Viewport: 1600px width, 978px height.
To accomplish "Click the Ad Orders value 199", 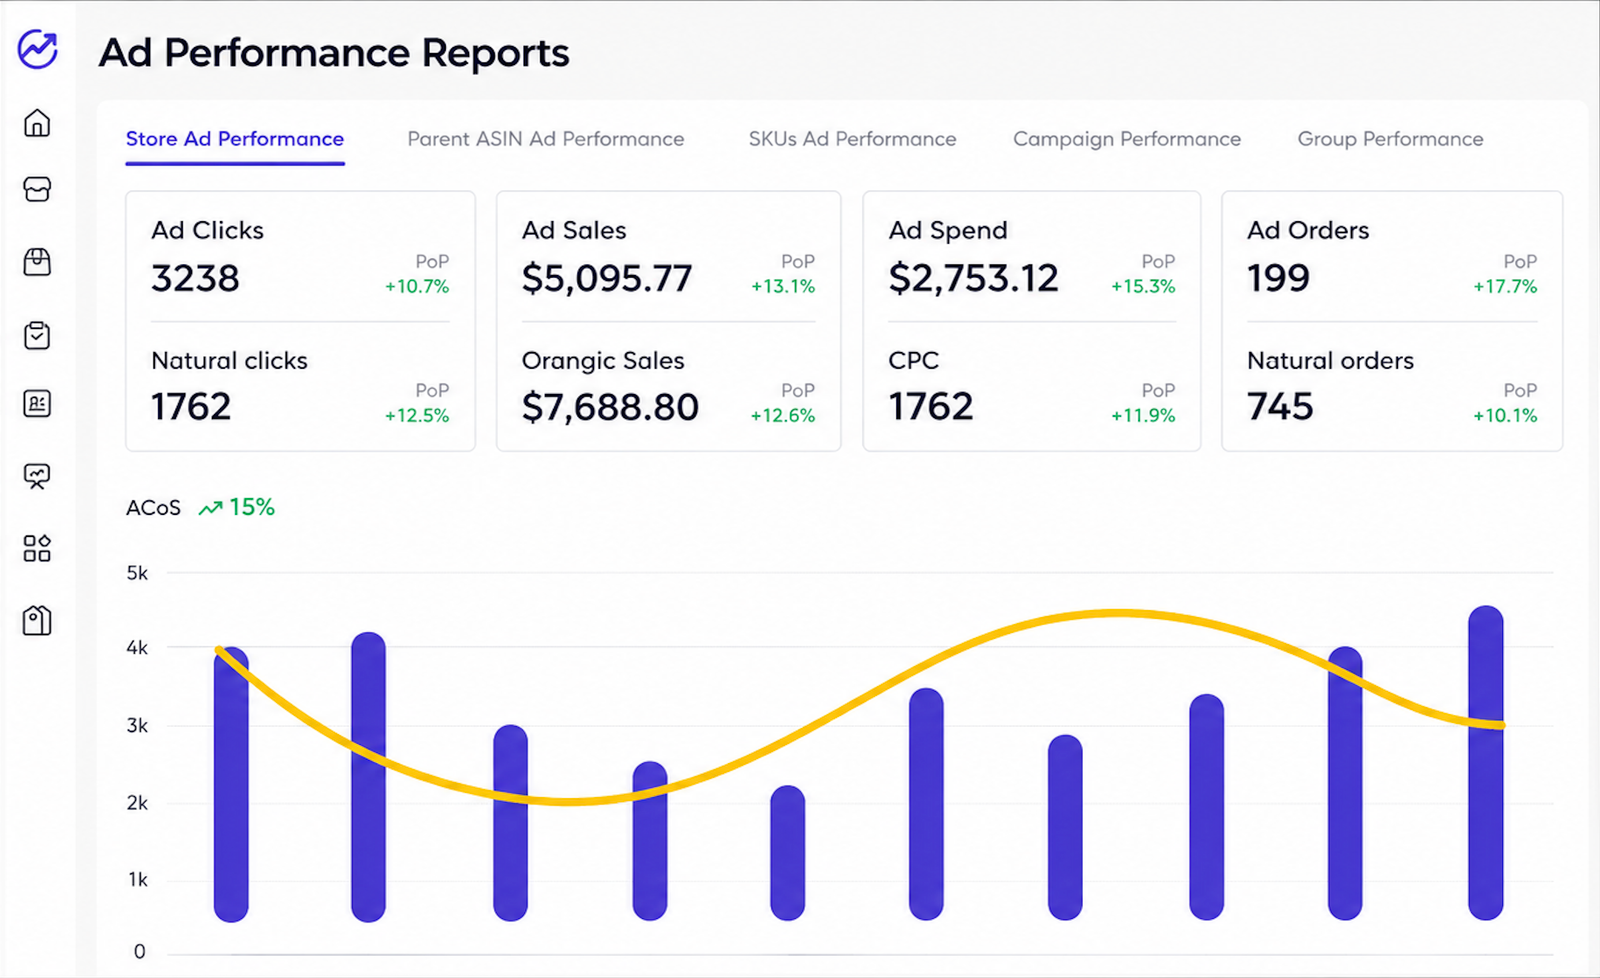I will pos(1278,278).
